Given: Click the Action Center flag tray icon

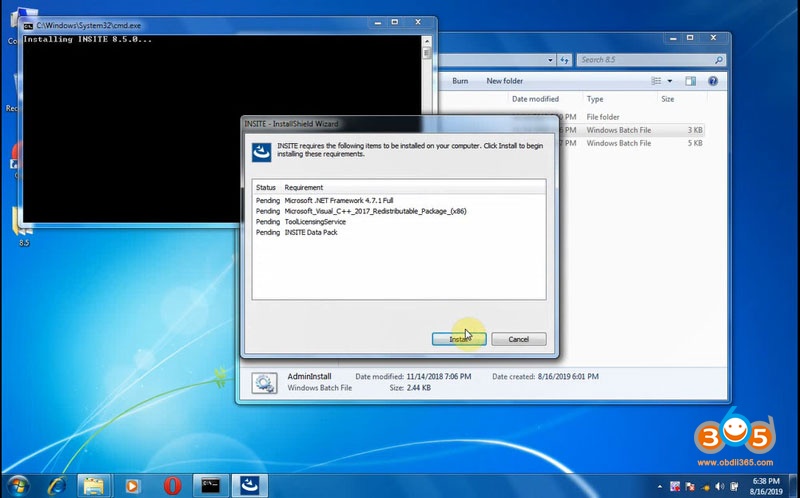Looking at the screenshot, I should tap(690, 487).
